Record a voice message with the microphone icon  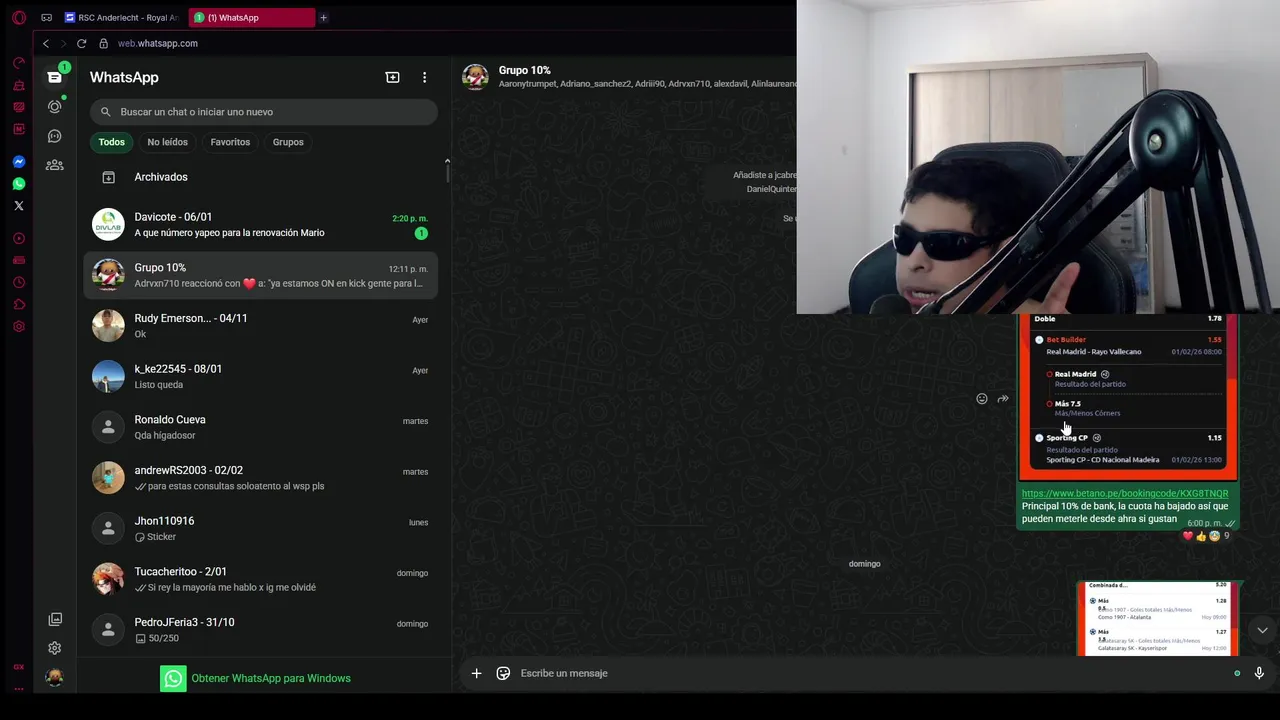point(1259,673)
